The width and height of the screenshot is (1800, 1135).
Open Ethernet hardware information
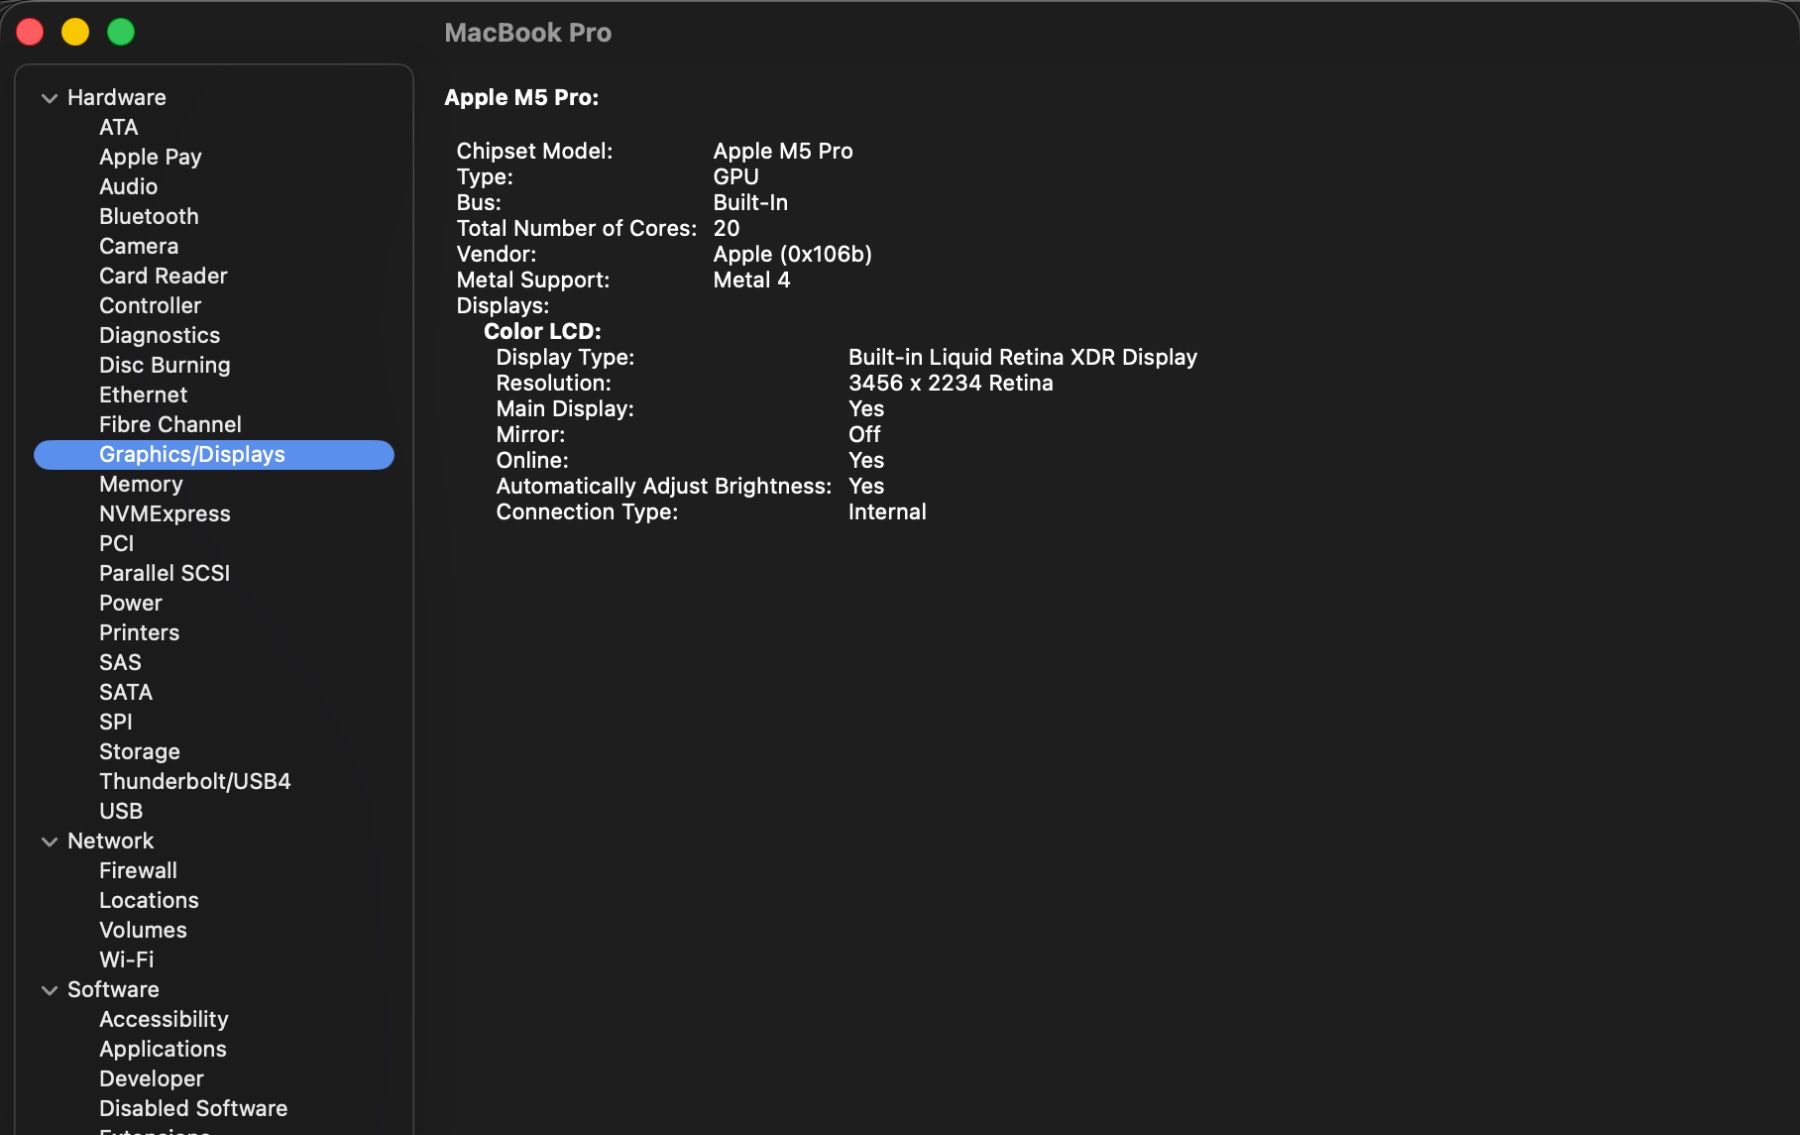click(x=143, y=395)
